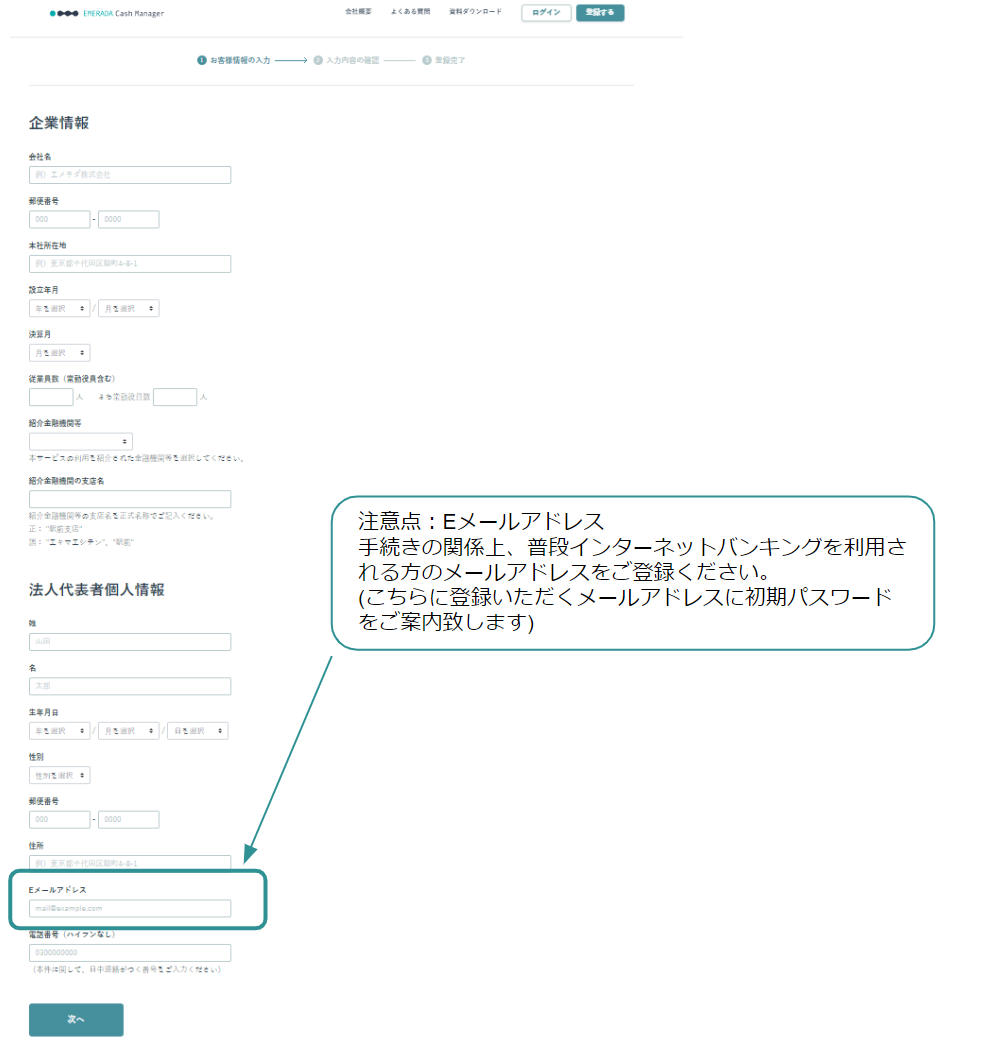Focus the 電話番号 input field
The width and height of the screenshot is (981, 1053).
pyautogui.click(x=130, y=953)
